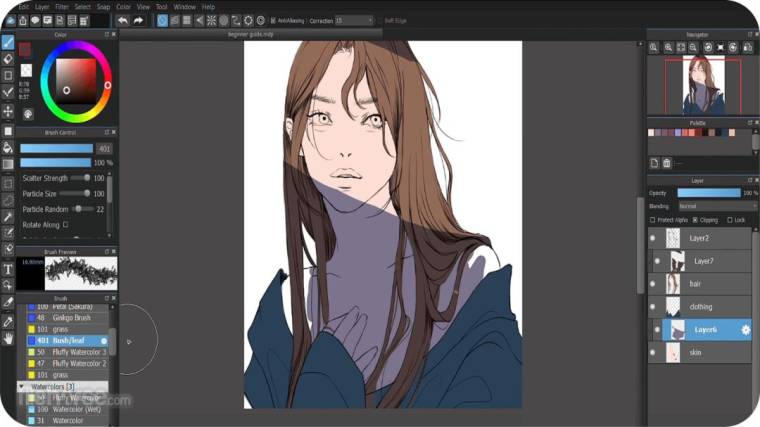Select the rectangular selection tool

click(8, 184)
